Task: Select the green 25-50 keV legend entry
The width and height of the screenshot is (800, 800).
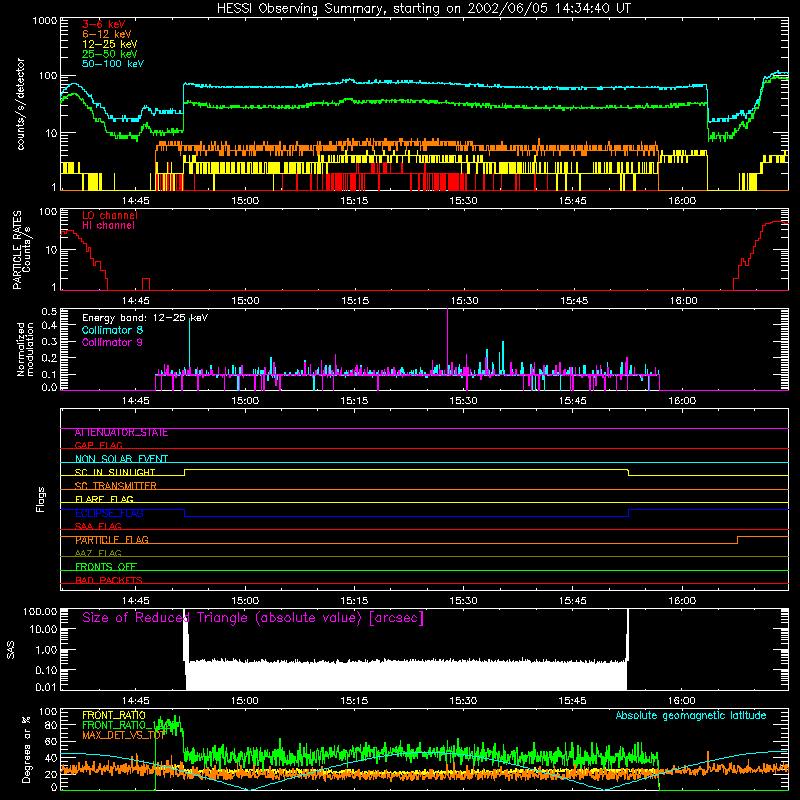Action: pos(110,54)
